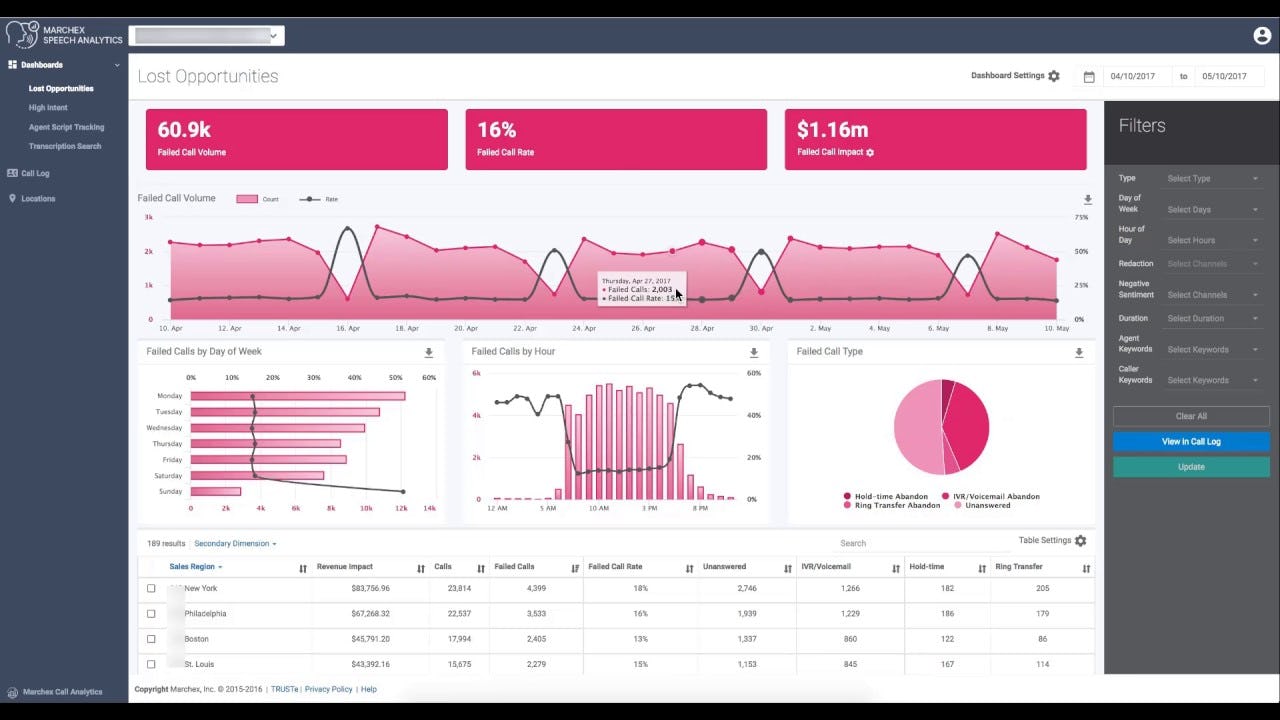Screen dimensions: 1280x720
Task: Open the Select Days dropdown
Action: [1212, 209]
